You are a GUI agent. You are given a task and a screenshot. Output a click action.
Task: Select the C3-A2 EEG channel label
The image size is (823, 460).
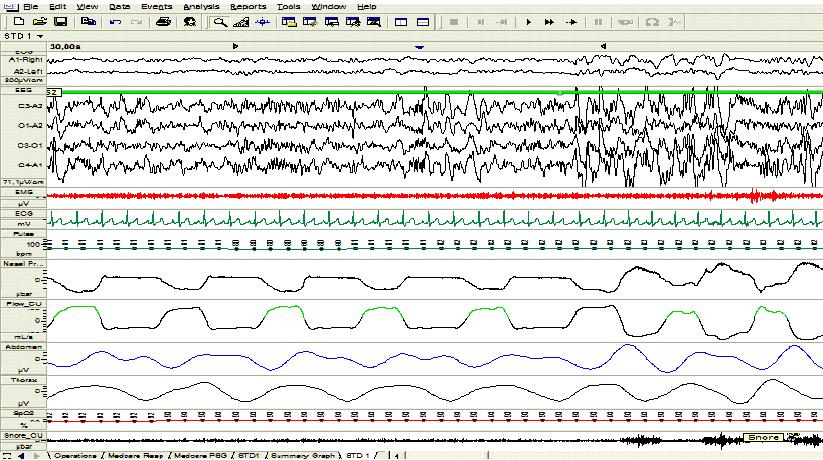tap(30, 106)
